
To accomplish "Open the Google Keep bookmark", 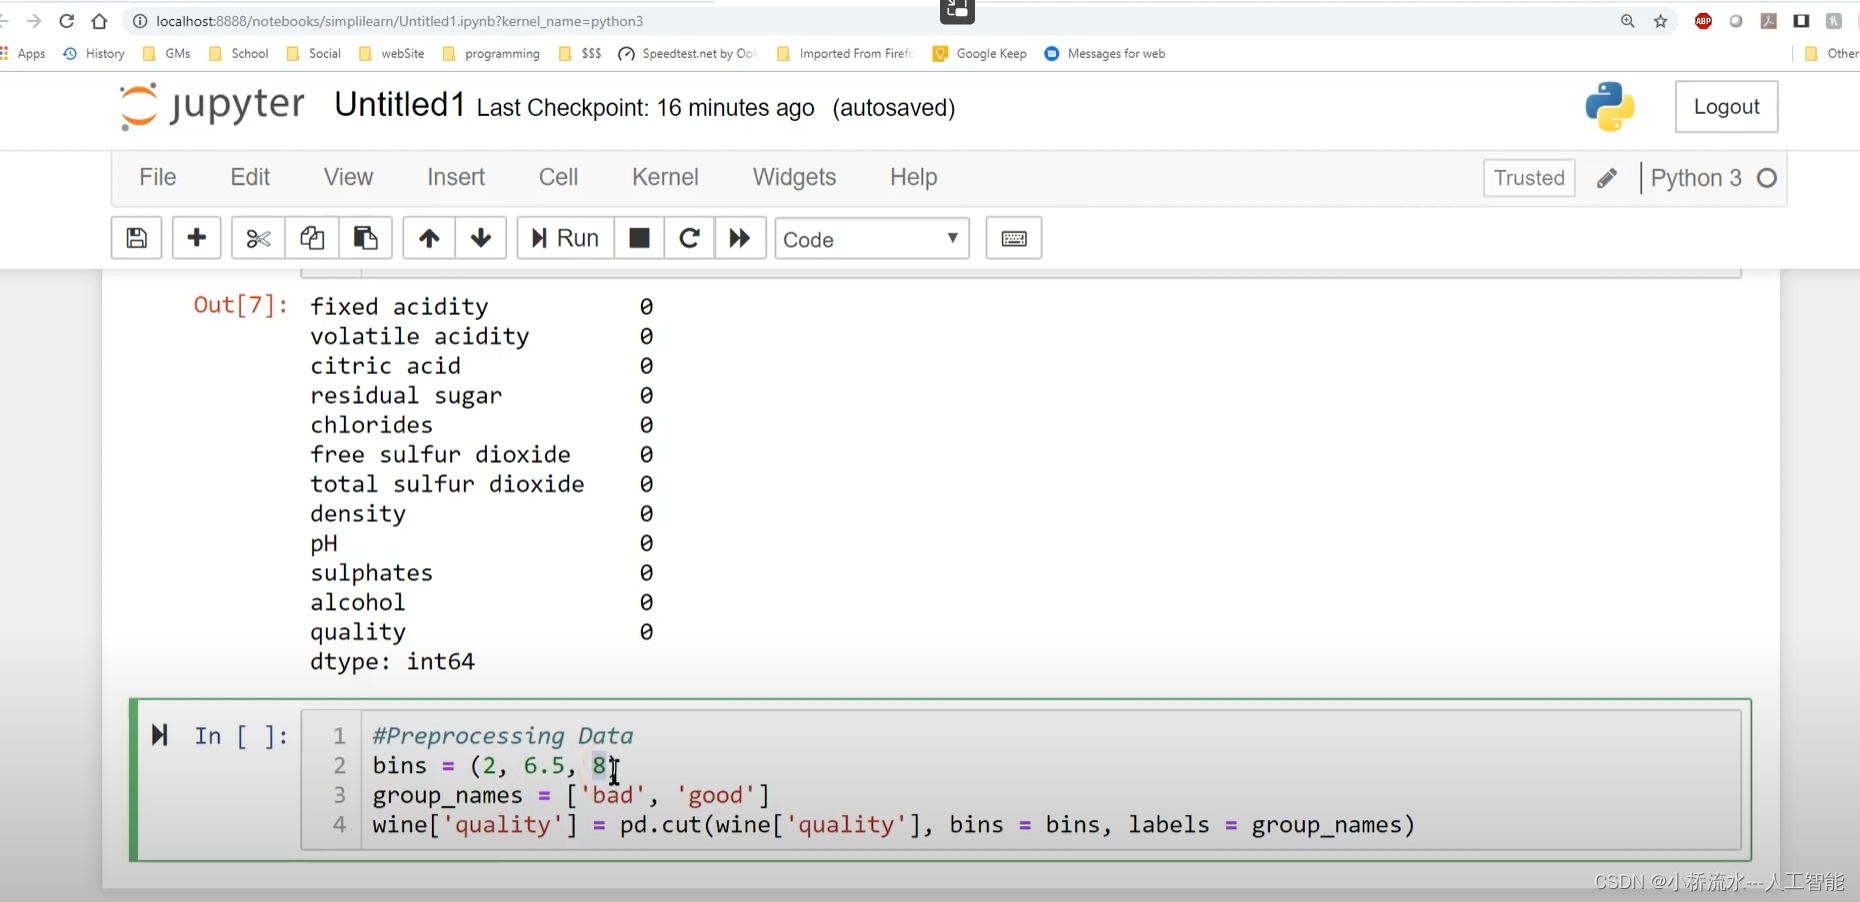I will click(x=980, y=54).
